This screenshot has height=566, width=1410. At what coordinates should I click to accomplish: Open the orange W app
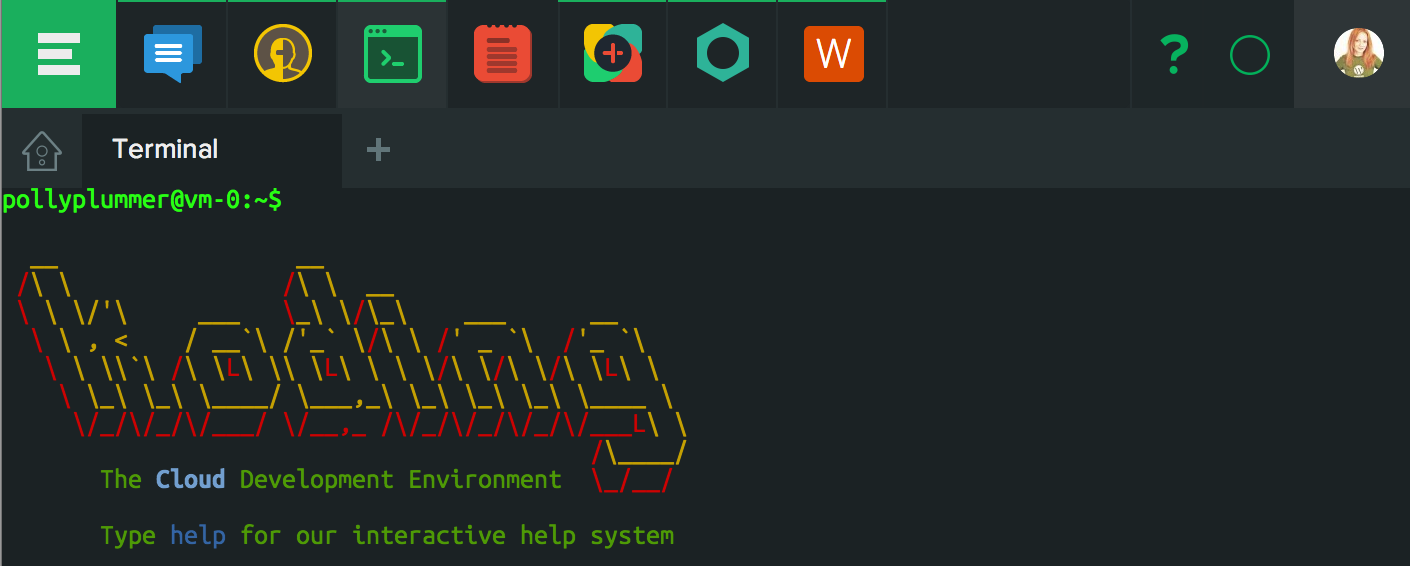(833, 54)
